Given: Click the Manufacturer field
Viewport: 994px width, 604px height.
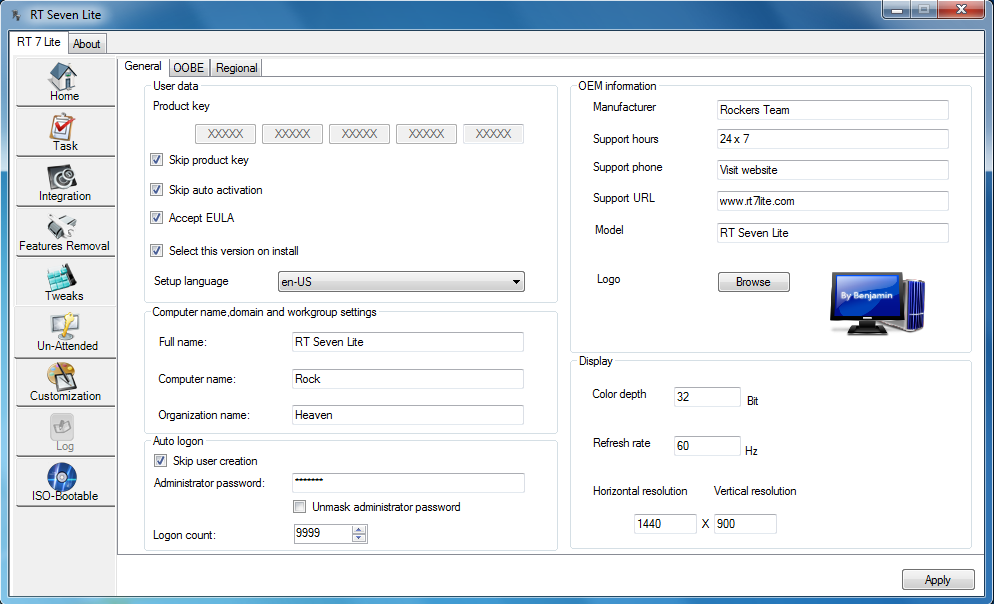Looking at the screenshot, I should point(833,110).
